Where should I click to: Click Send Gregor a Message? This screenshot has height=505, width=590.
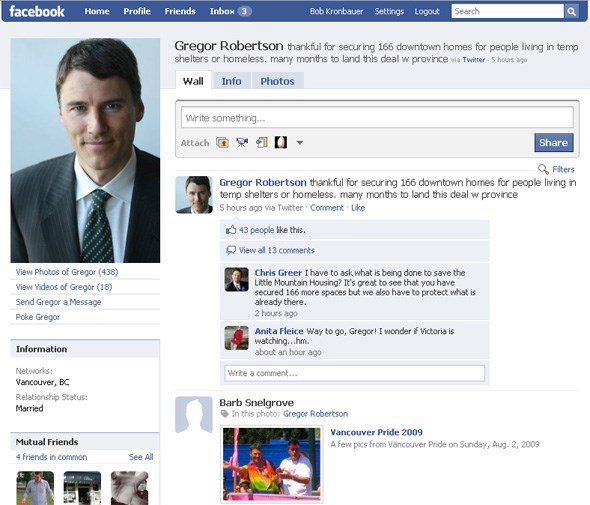point(58,302)
